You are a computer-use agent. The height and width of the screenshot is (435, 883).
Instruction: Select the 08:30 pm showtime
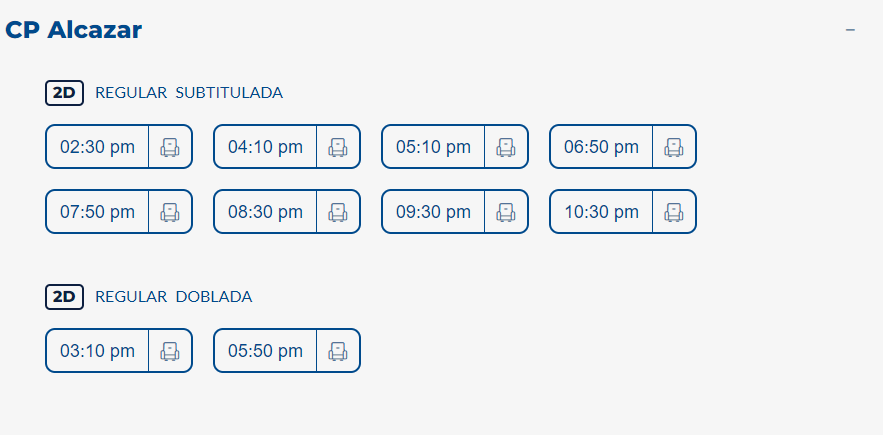[x=265, y=212]
